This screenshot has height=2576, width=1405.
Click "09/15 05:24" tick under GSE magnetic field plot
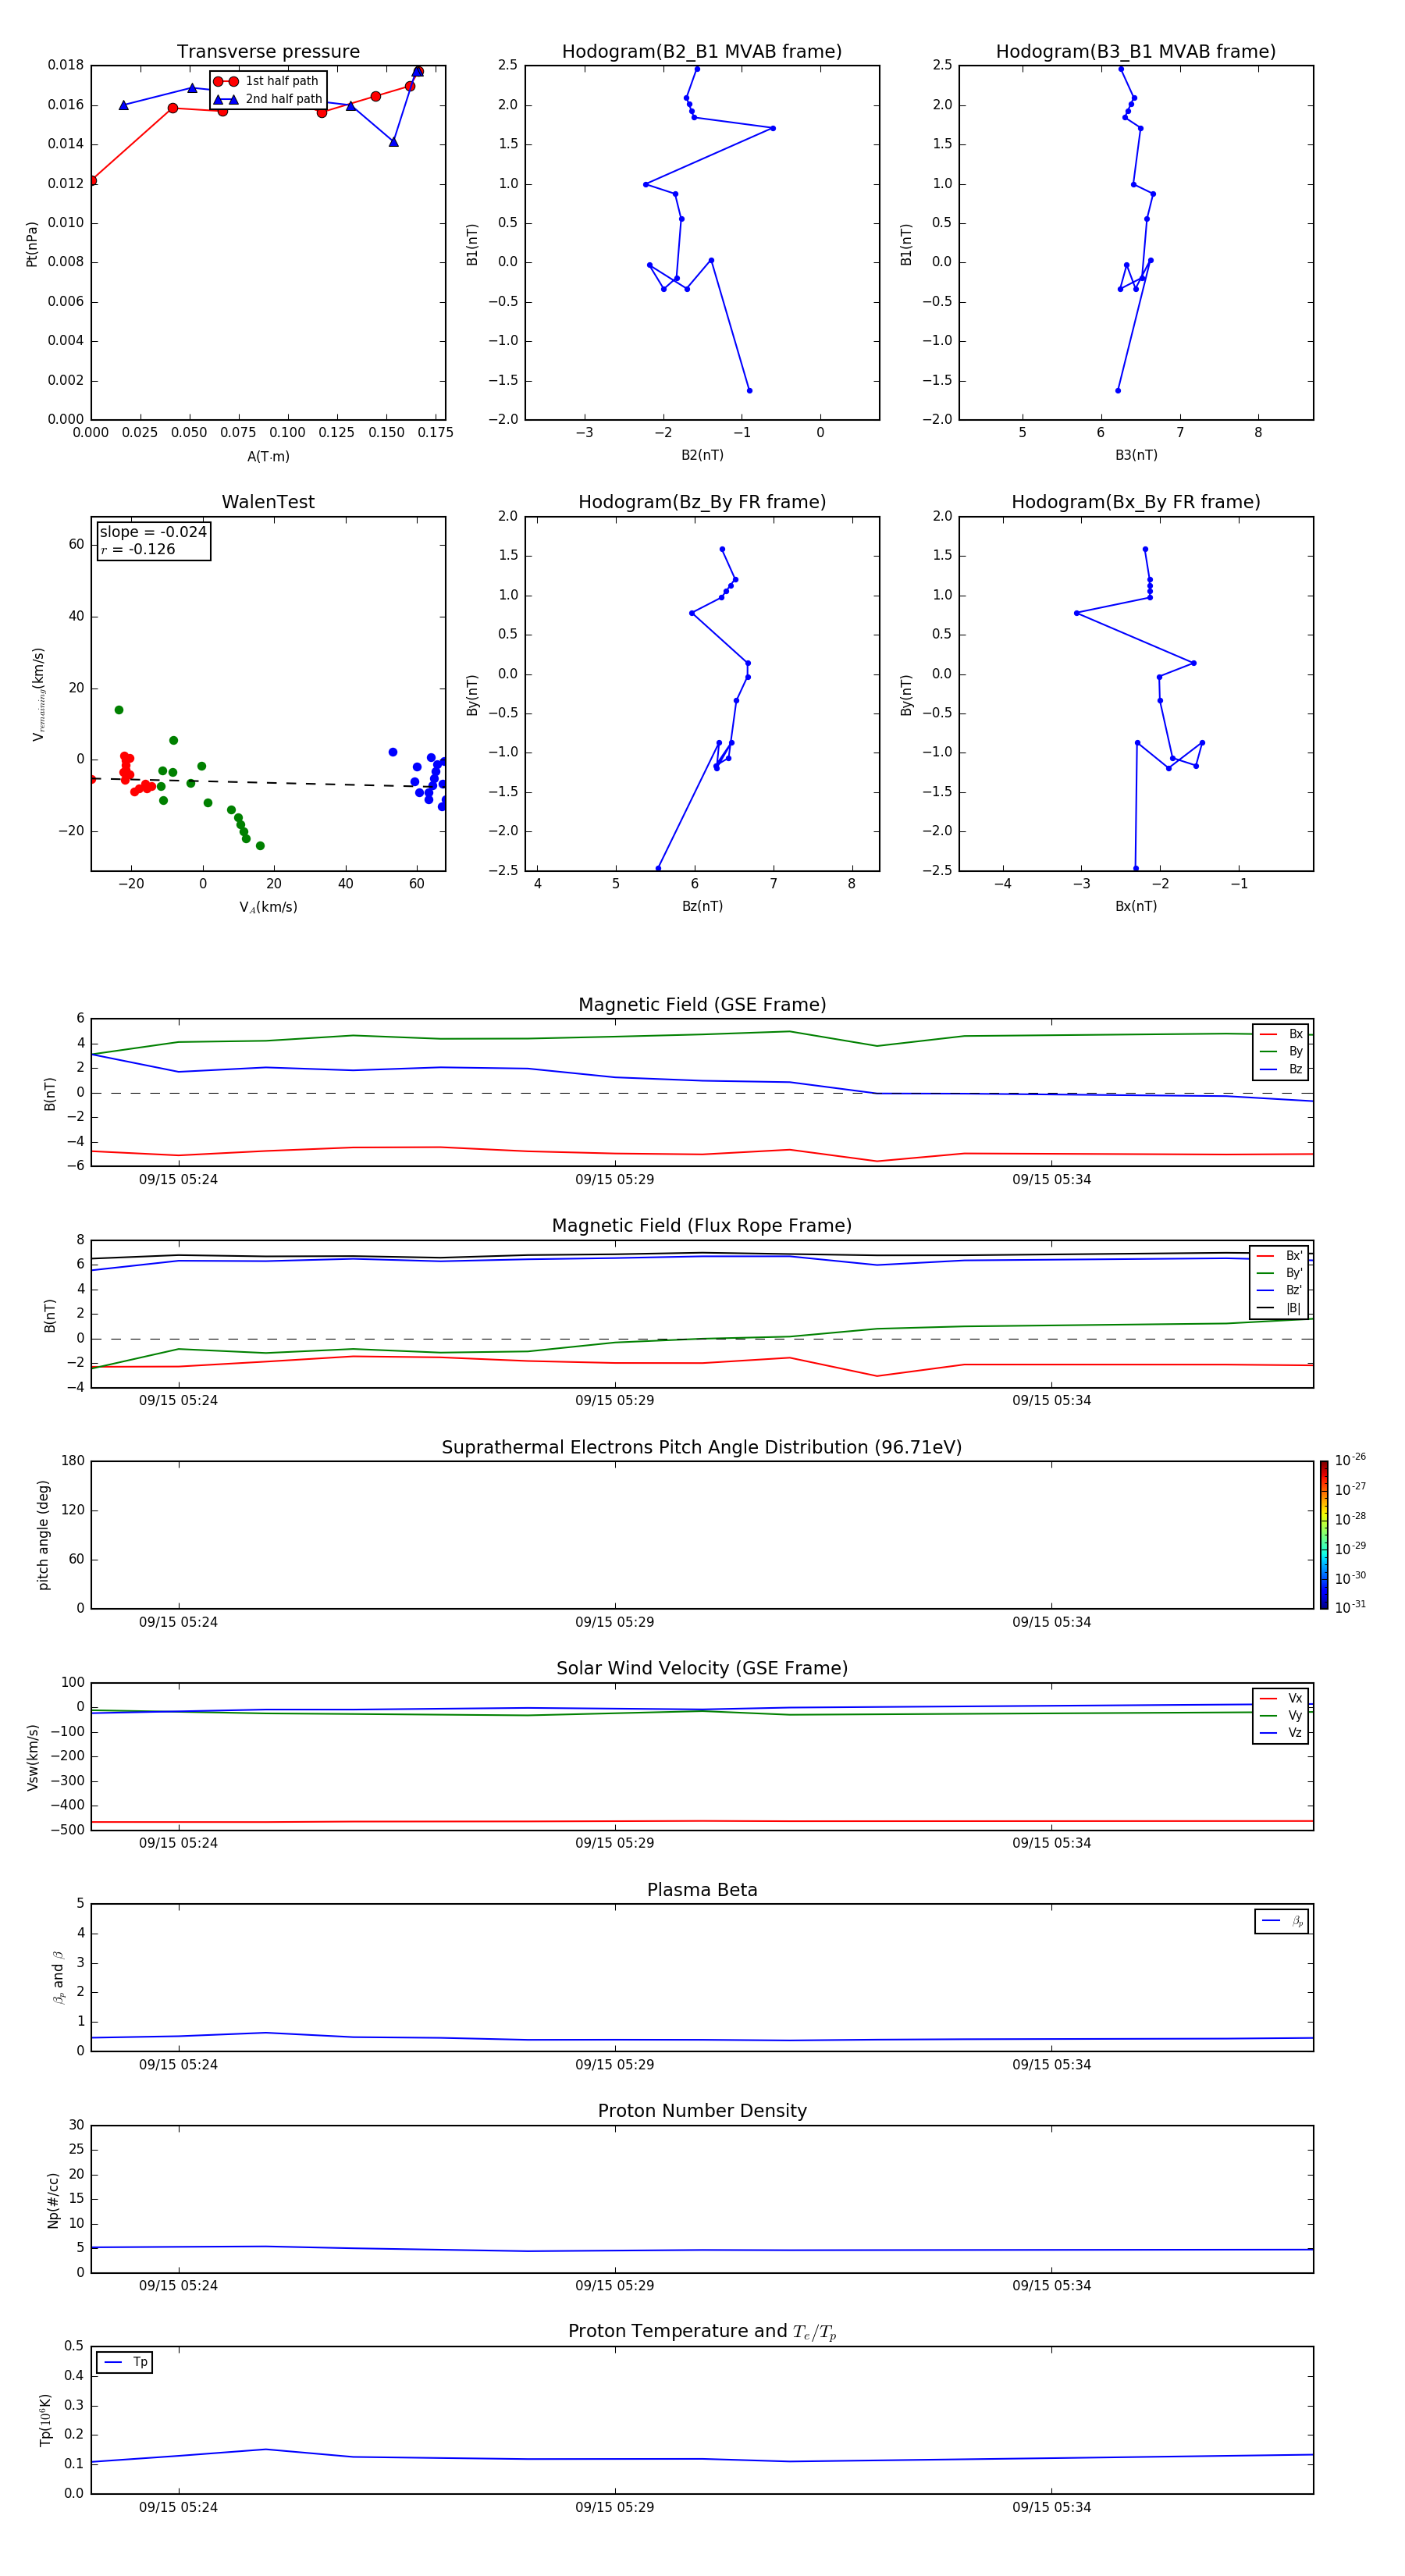tap(178, 1180)
